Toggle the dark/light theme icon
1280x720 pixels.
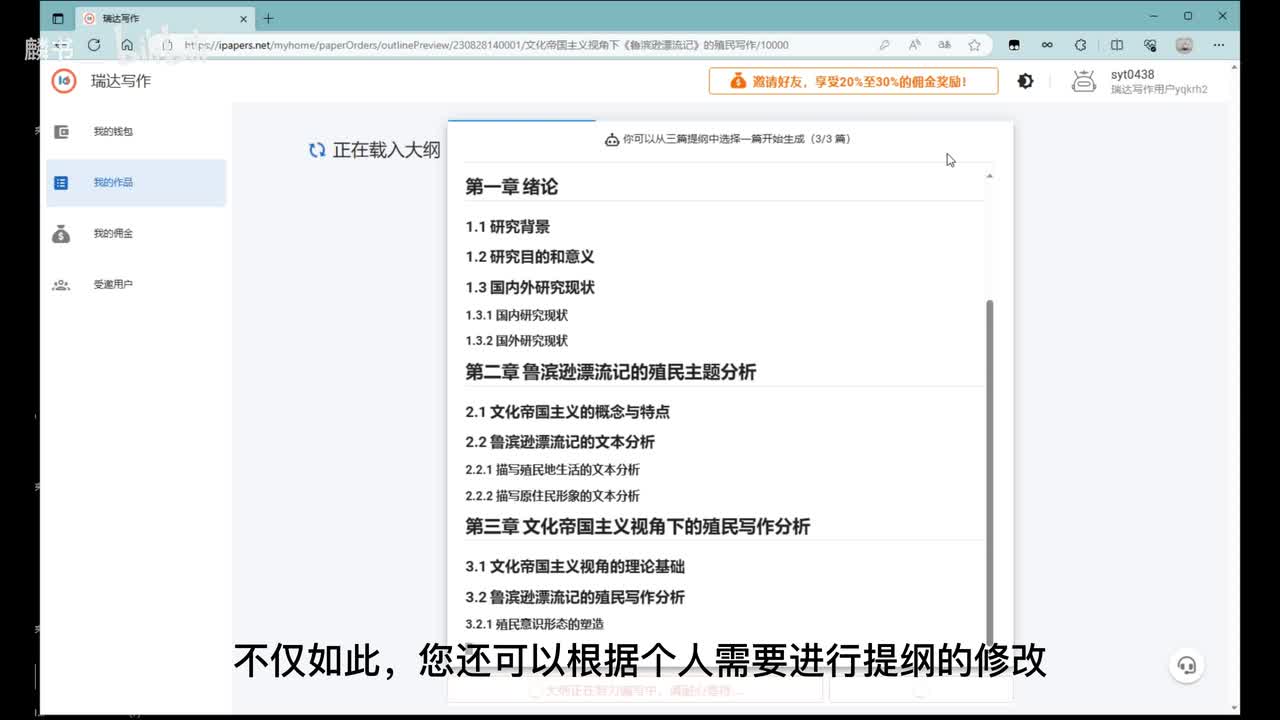click(1025, 81)
